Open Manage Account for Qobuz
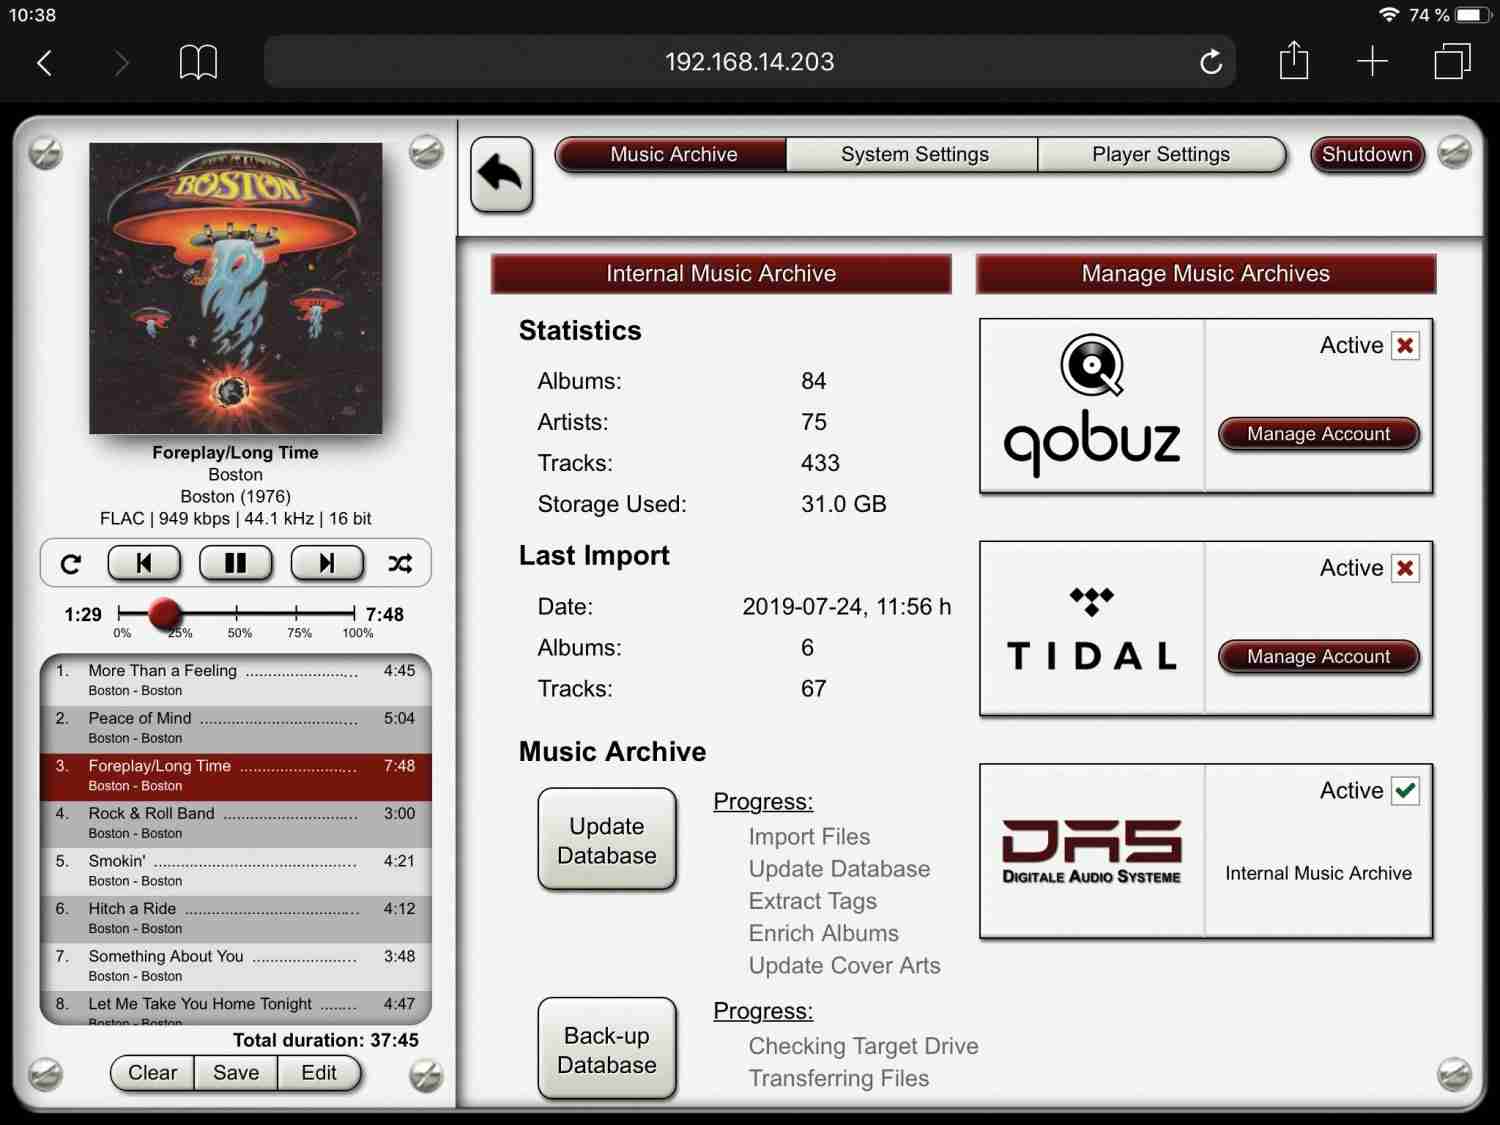The height and width of the screenshot is (1125, 1500). click(1318, 434)
